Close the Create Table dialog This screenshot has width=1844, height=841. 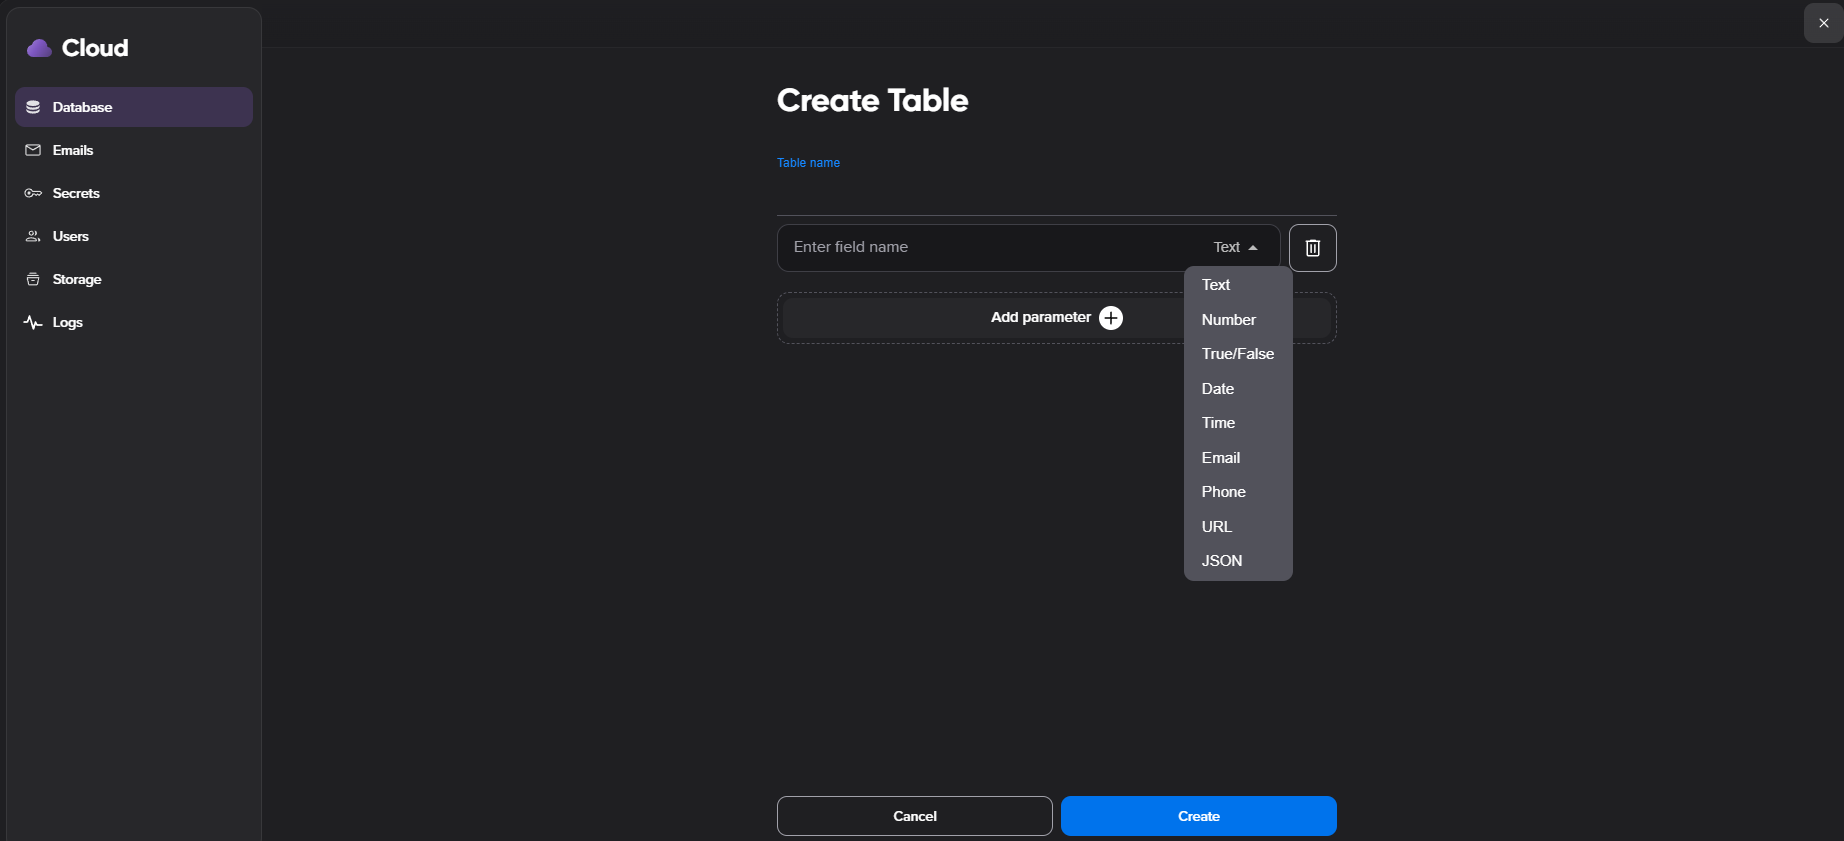[x=1823, y=23]
